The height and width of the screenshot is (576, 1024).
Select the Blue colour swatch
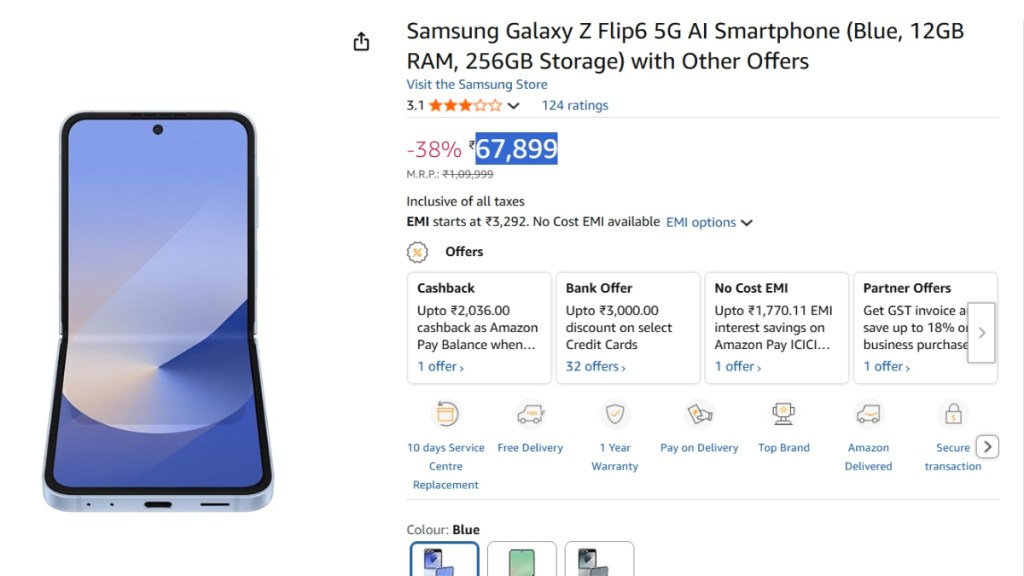[x=445, y=560]
